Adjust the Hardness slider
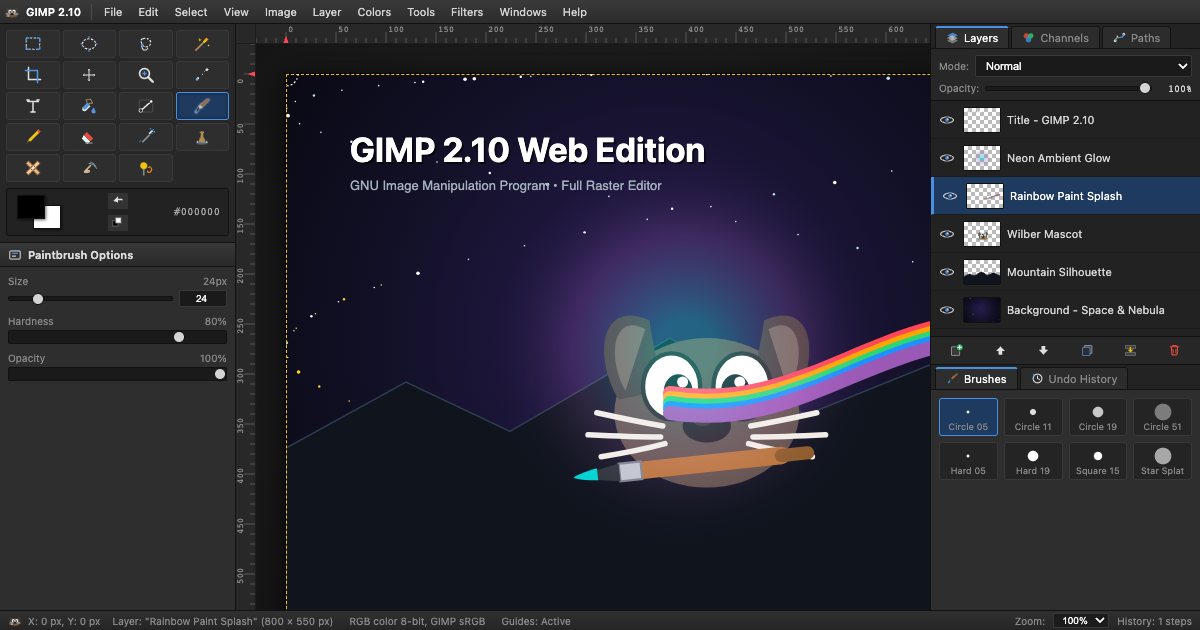The height and width of the screenshot is (630, 1200). click(x=117, y=337)
